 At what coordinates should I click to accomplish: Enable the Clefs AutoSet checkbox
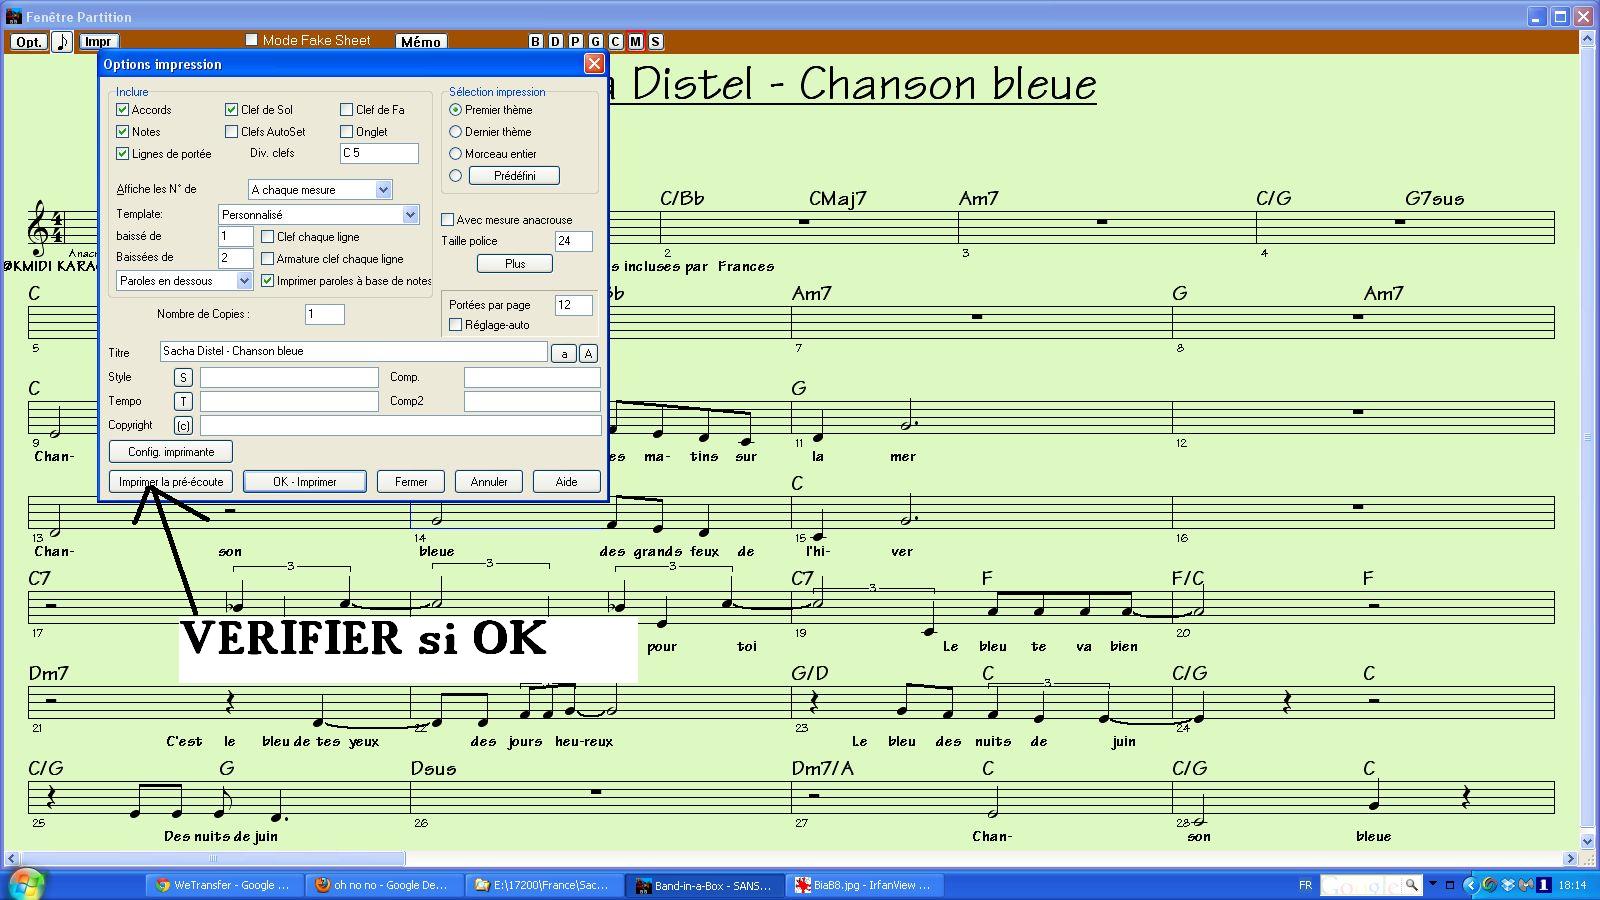click(x=231, y=132)
